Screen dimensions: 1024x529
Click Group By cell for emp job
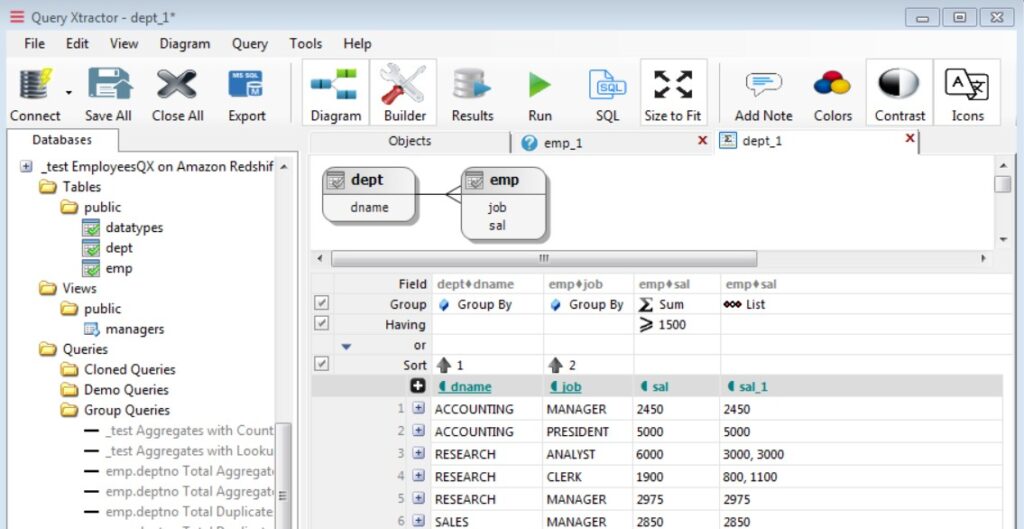(588, 304)
